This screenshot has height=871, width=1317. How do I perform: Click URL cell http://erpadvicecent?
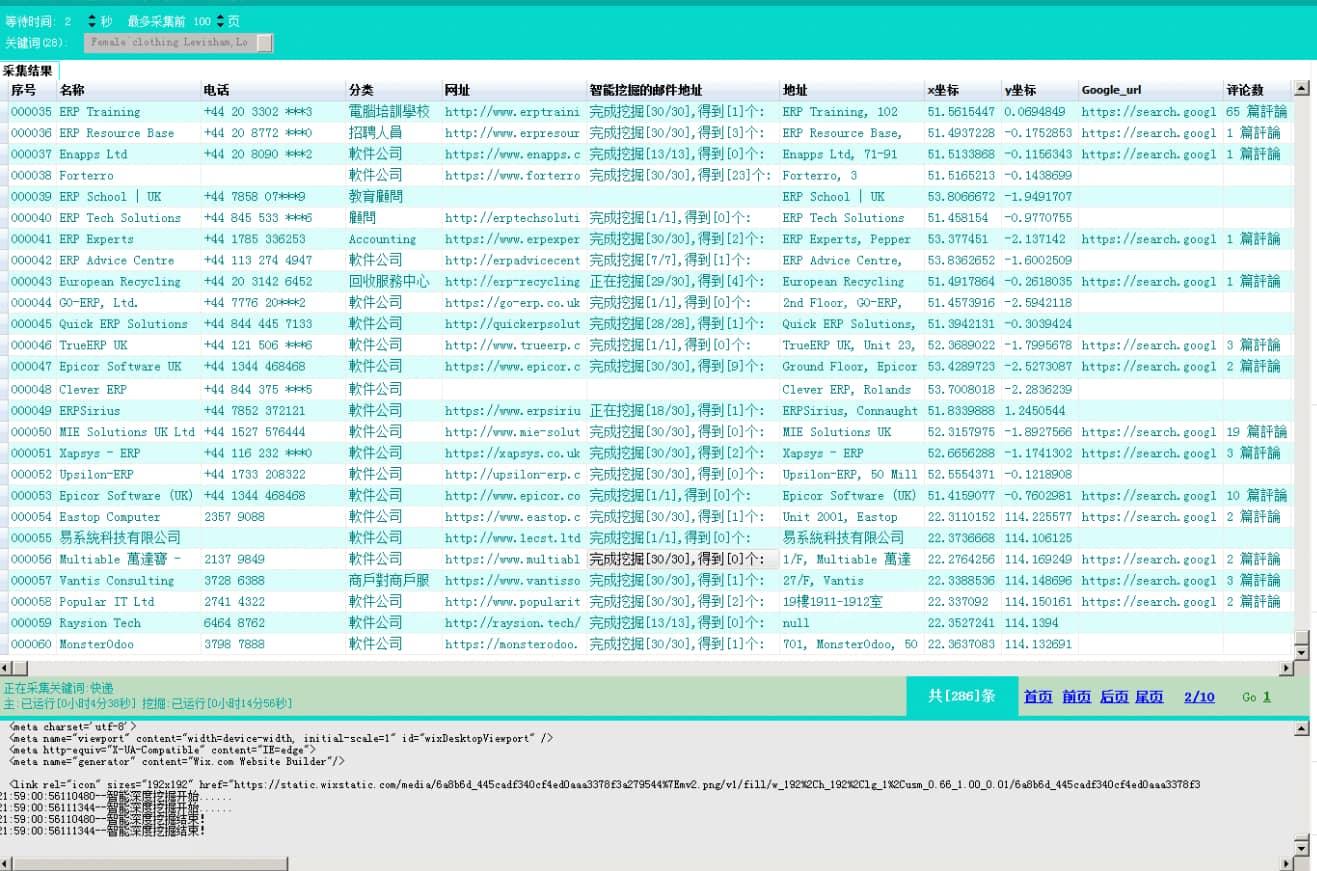[x=514, y=260]
